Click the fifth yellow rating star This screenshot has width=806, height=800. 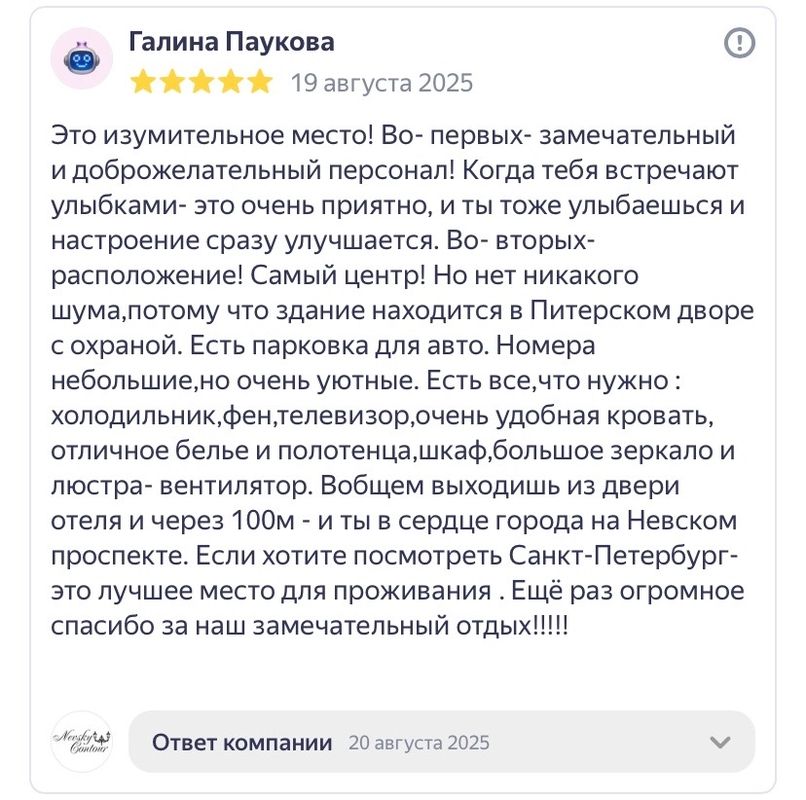(258, 82)
